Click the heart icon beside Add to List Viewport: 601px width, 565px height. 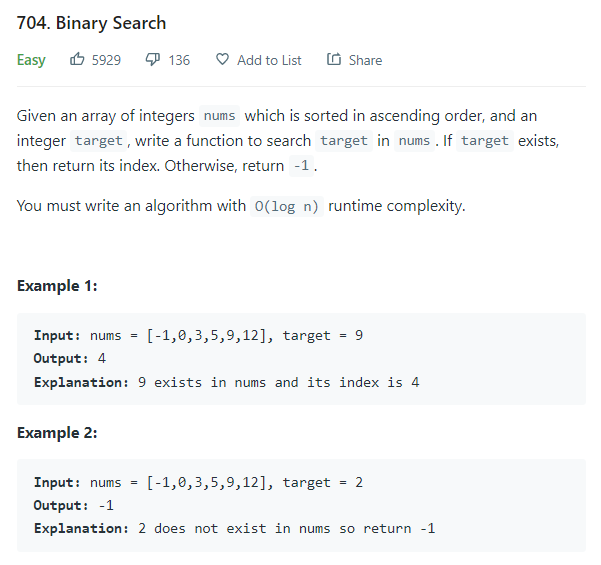(x=222, y=59)
